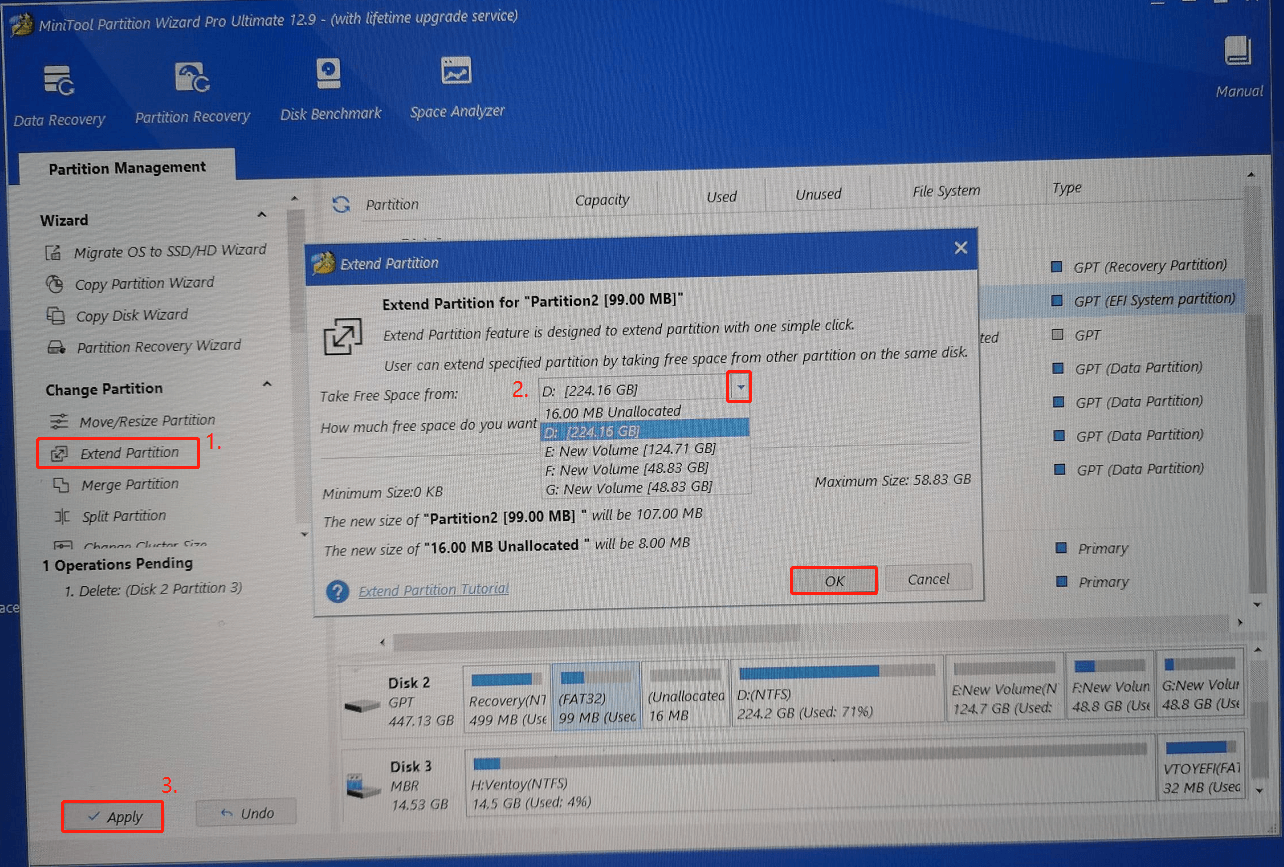Screen dimensions: 1284x867
Task: Select Disk 3 drive icon in disk map
Action: (361, 785)
